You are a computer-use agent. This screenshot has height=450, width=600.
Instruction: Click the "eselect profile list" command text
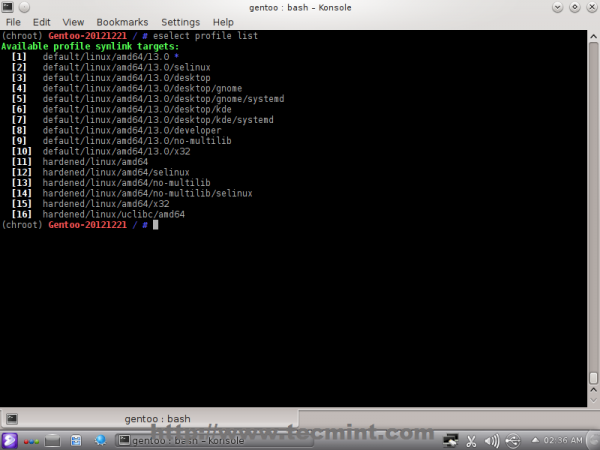click(x=205, y=36)
